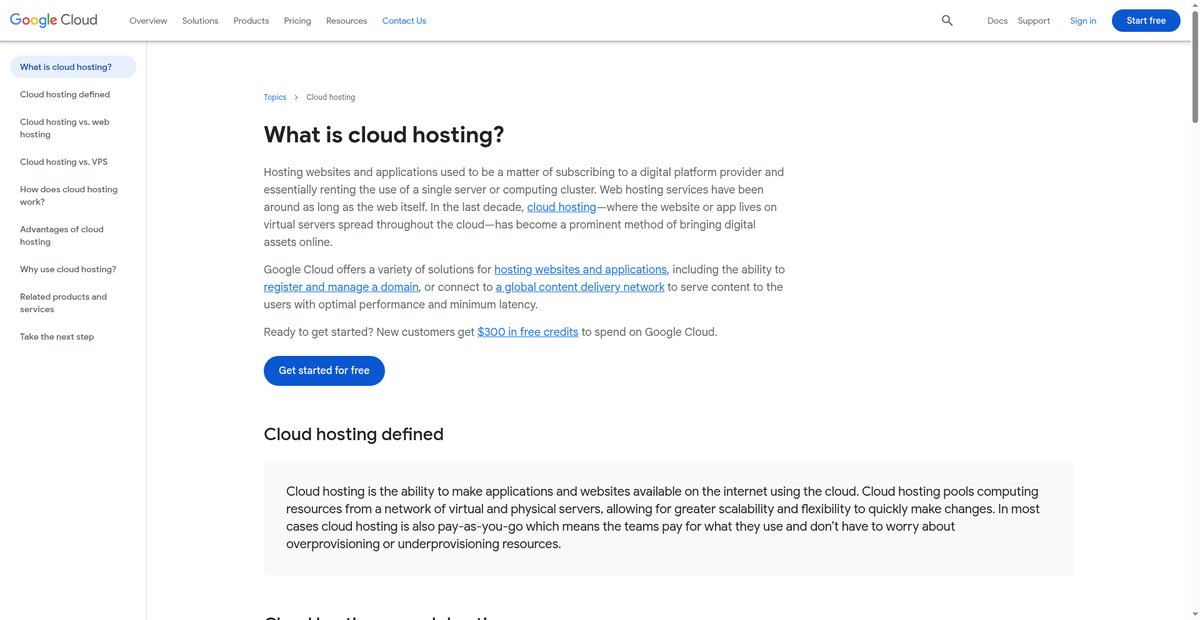Open 'register and manage a domain' link

(x=341, y=287)
